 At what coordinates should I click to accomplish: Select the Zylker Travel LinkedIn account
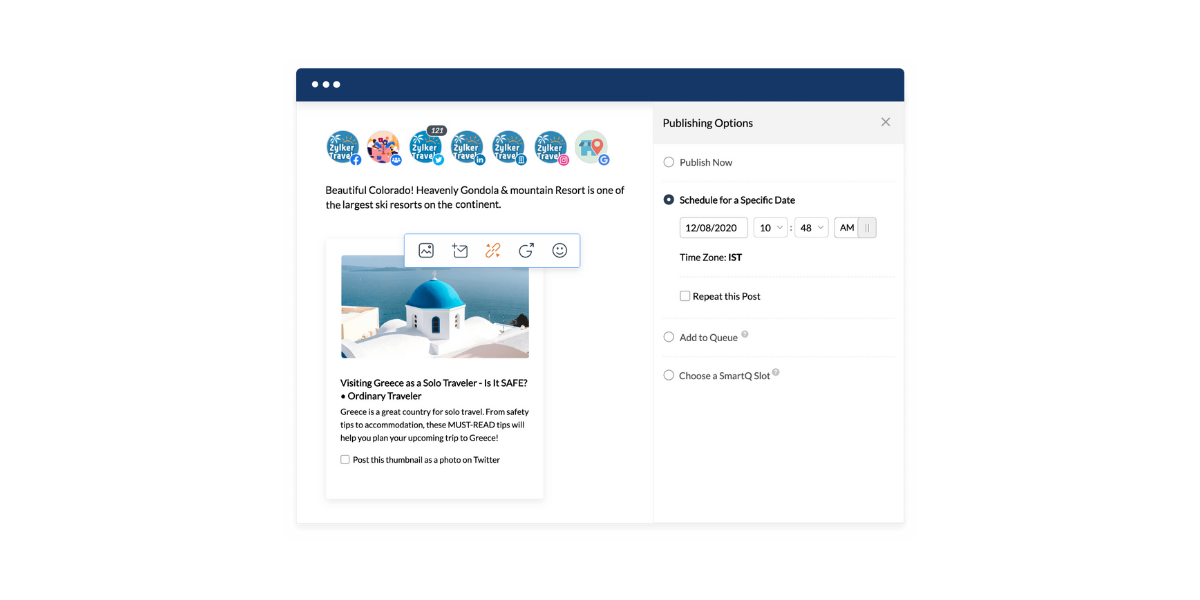(468, 148)
